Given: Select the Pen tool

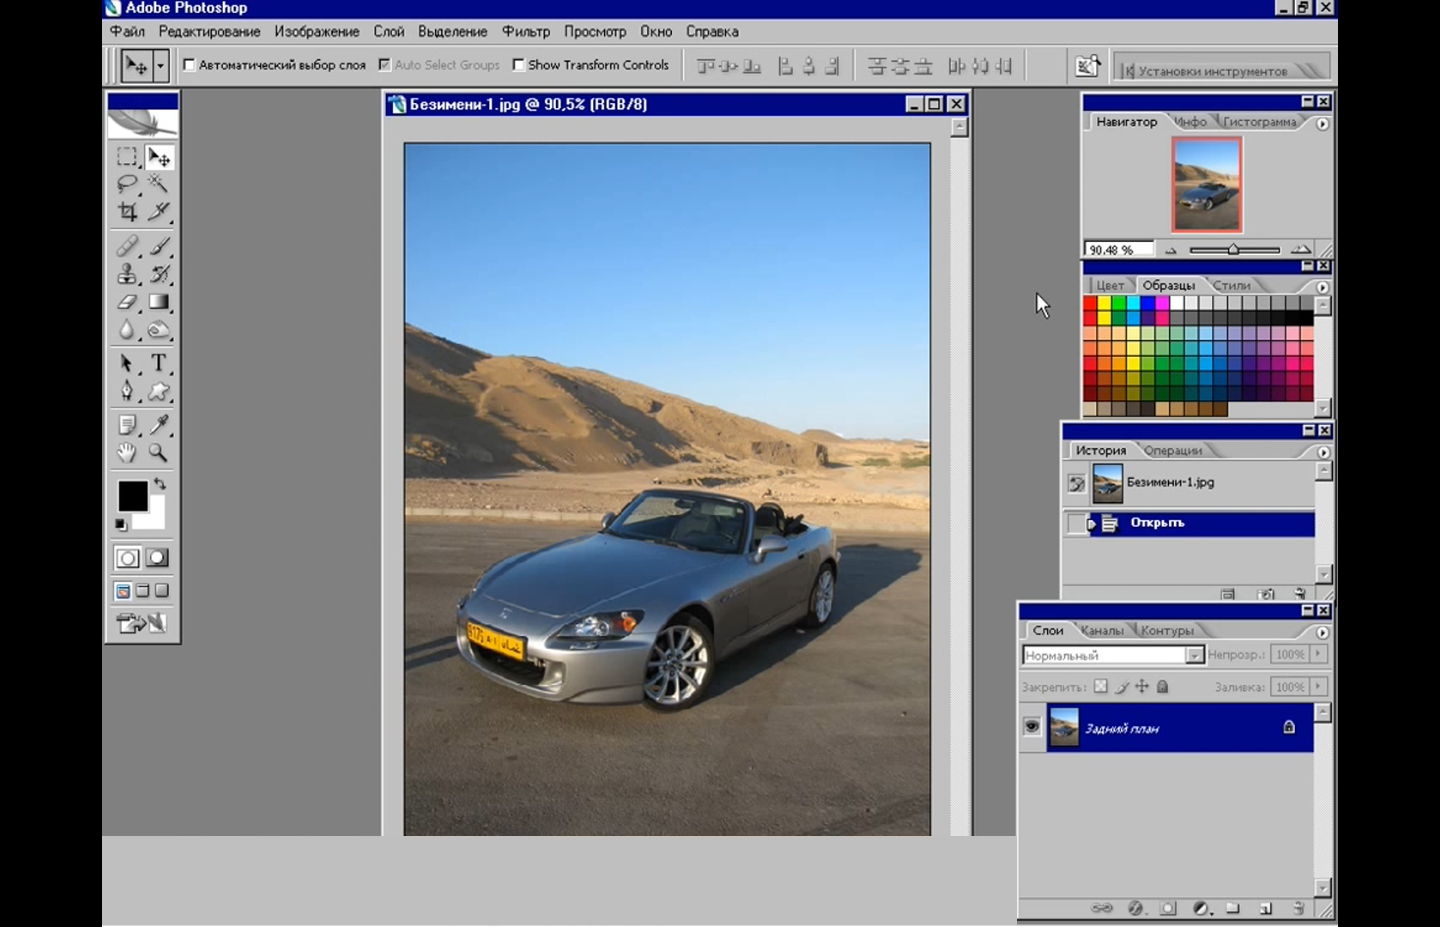Looking at the screenshot, I should click(127, 391).
